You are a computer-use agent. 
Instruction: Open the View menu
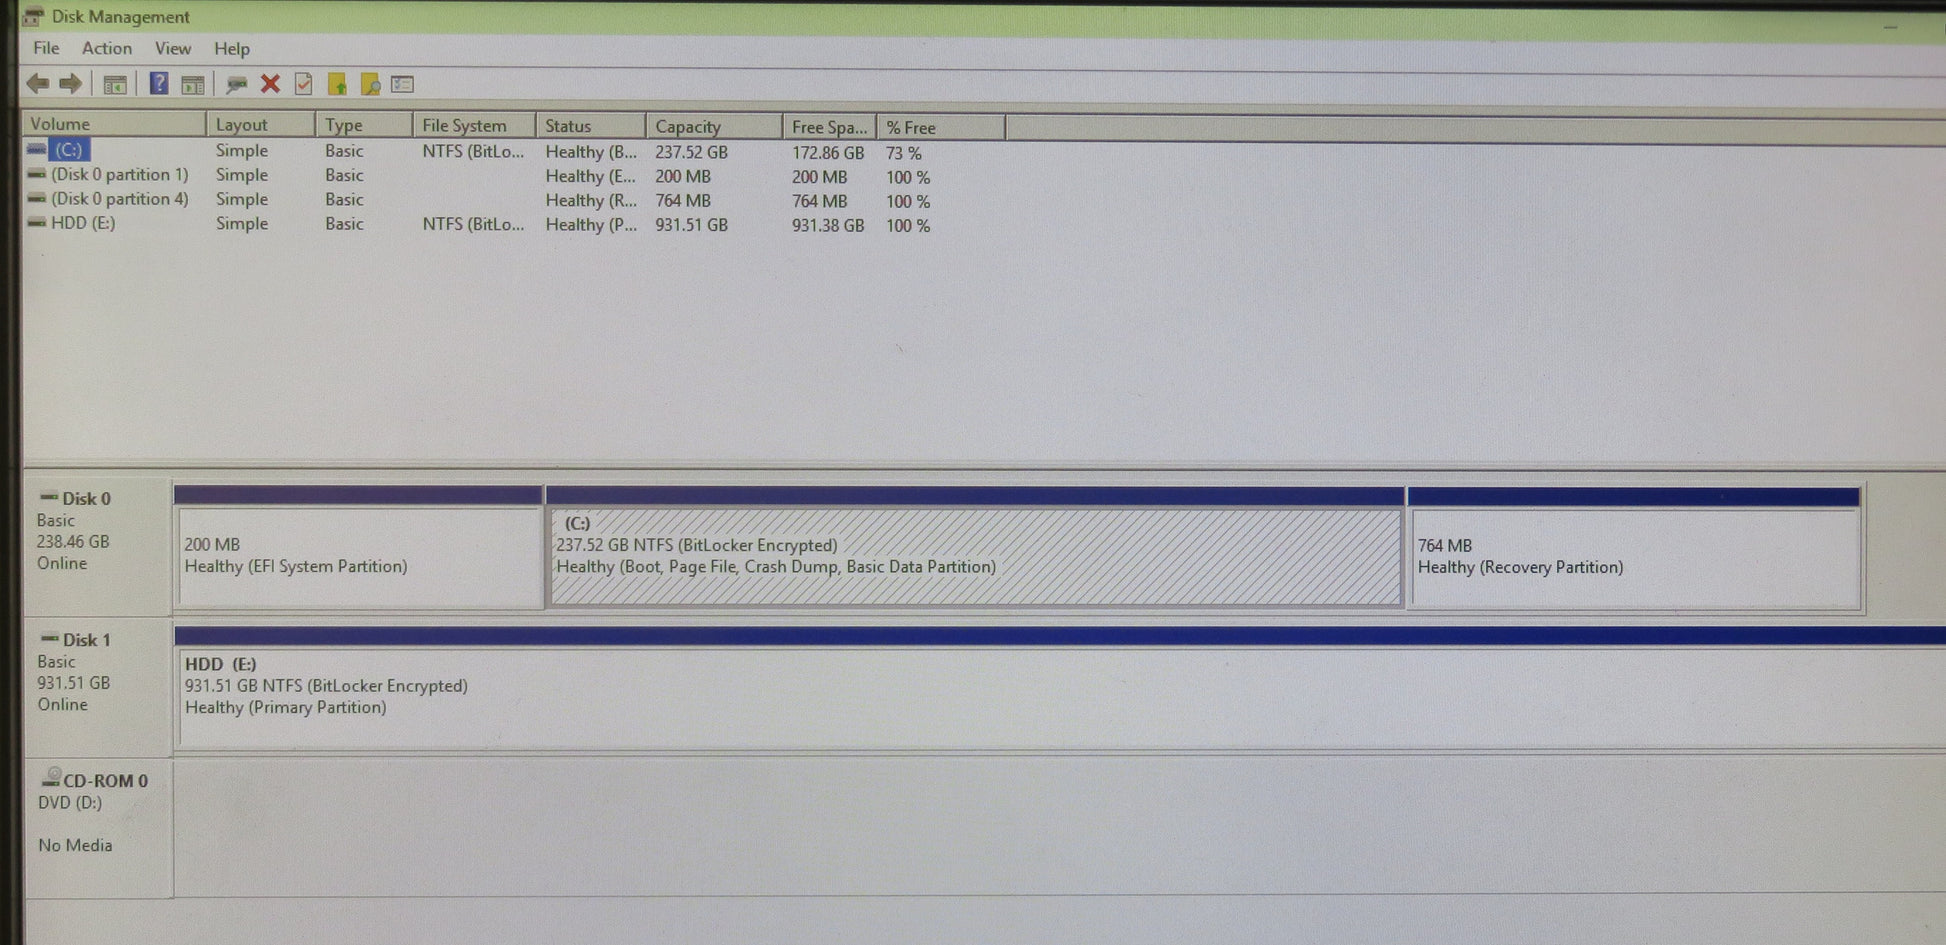(x=172, y=48)
